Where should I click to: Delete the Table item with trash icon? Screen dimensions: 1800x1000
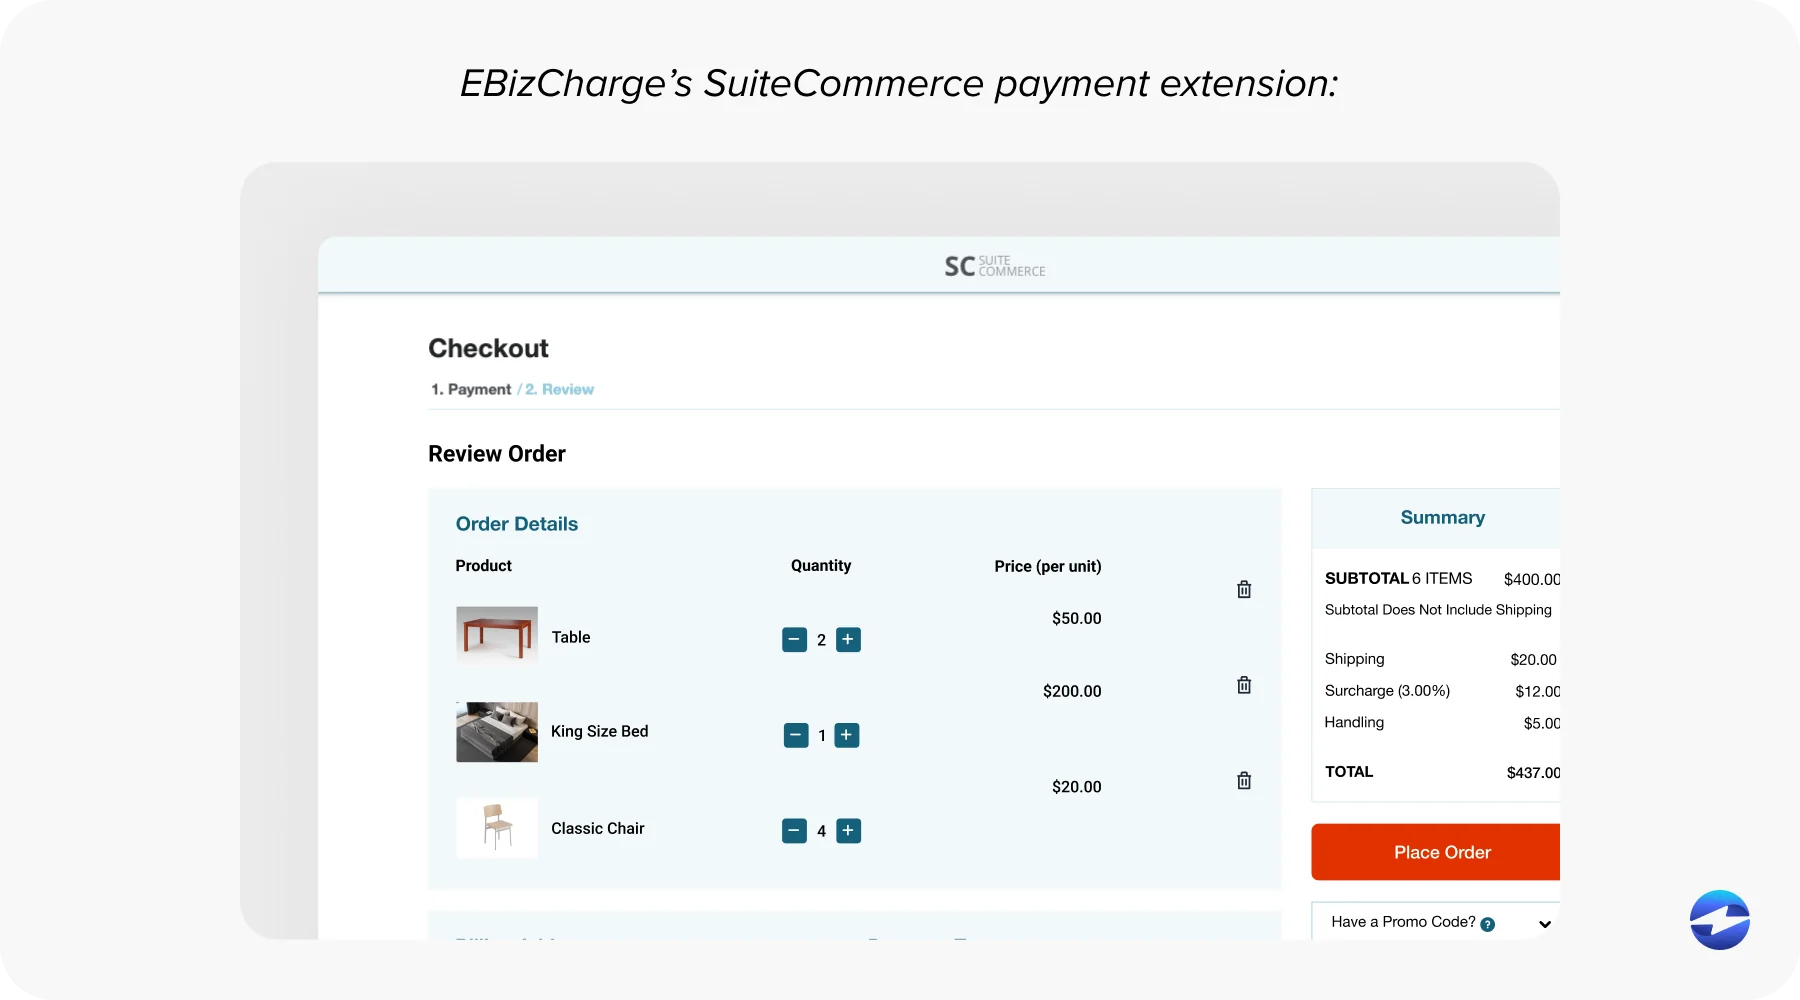point(1244,589)
